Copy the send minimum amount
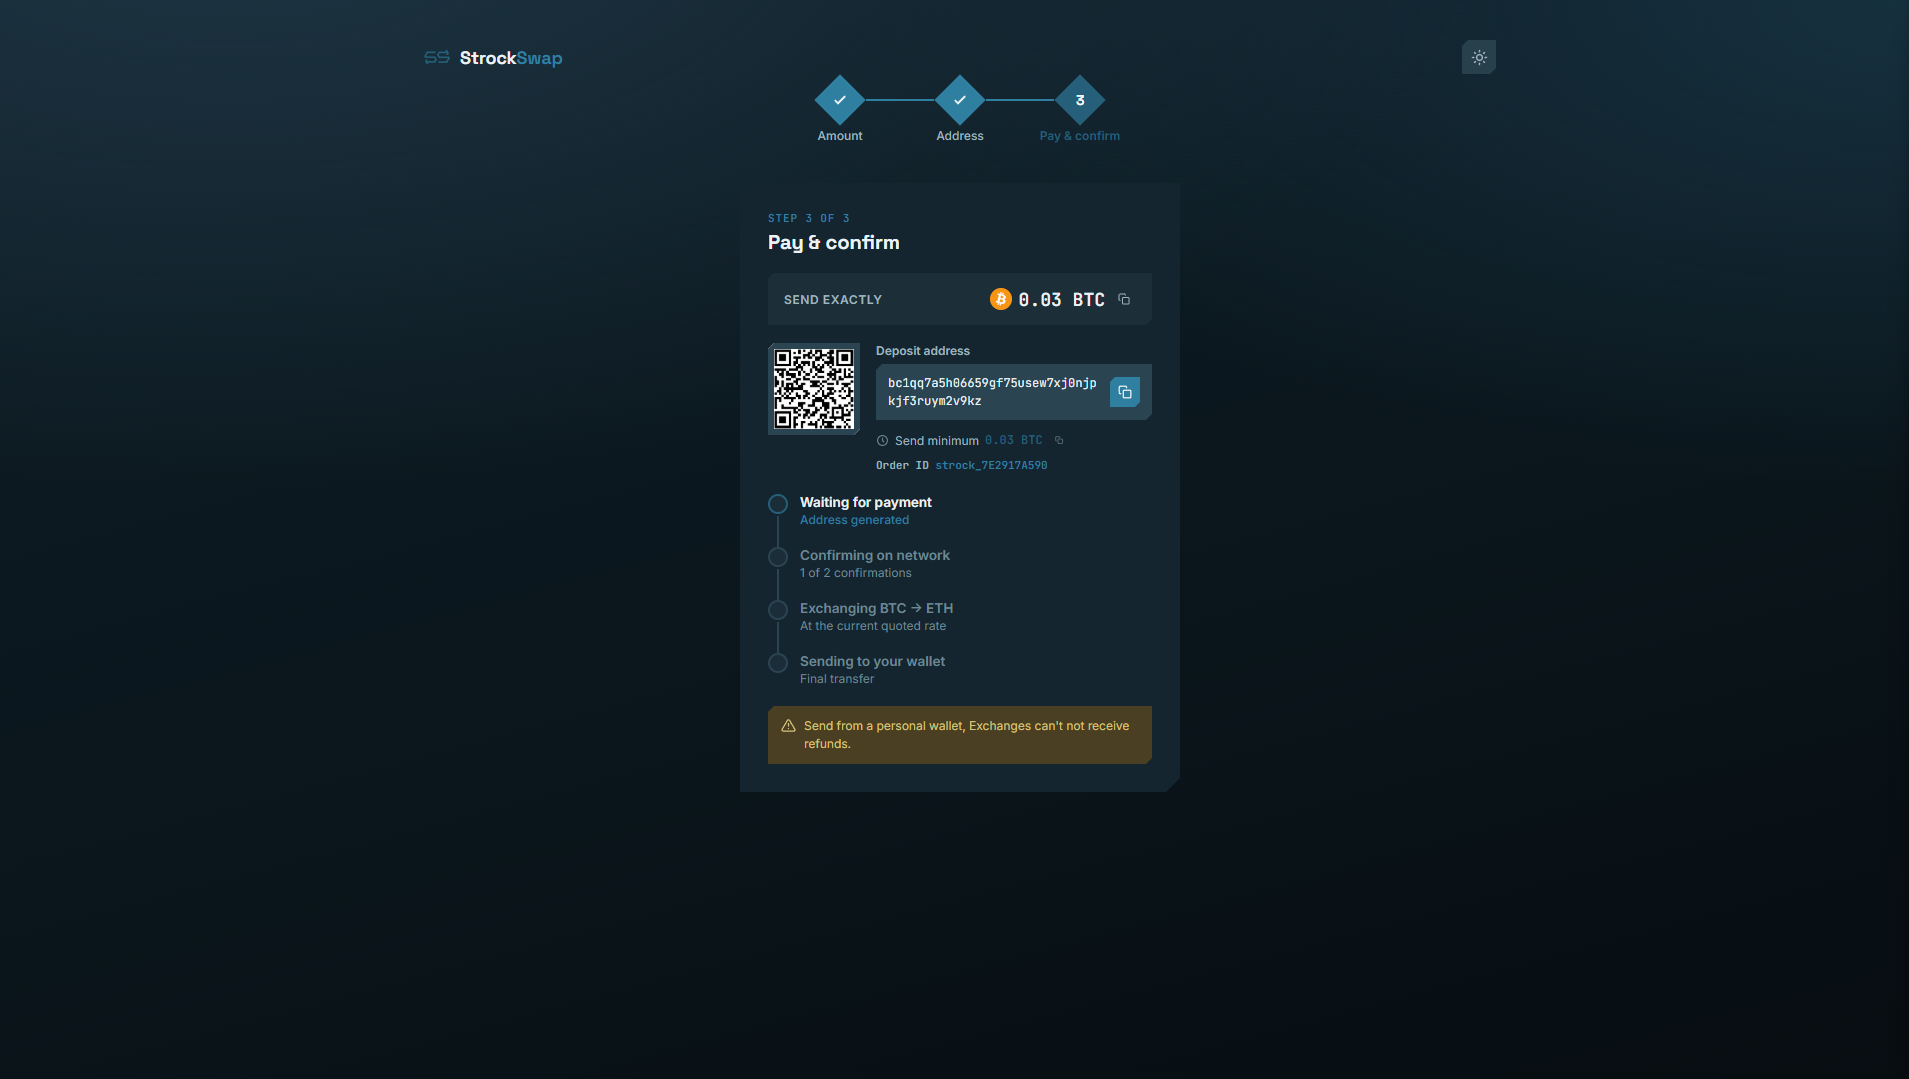Image resolution: width=1909 pixels, height=1079 pixels. pos(1059,440)
